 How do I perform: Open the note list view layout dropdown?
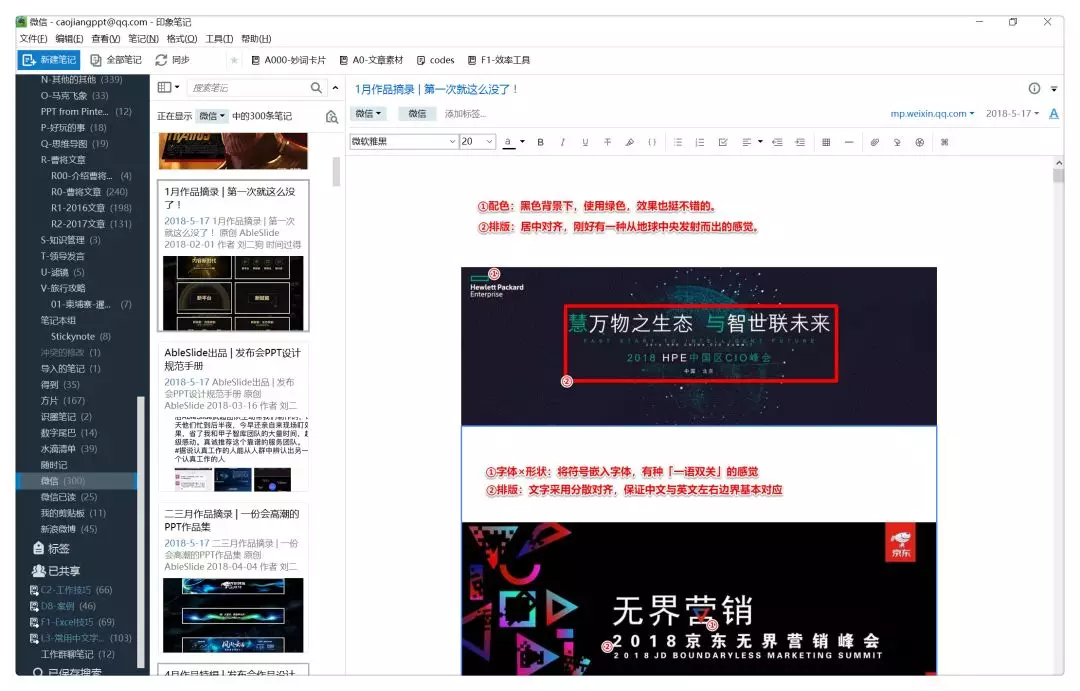[x=169, y=87]
